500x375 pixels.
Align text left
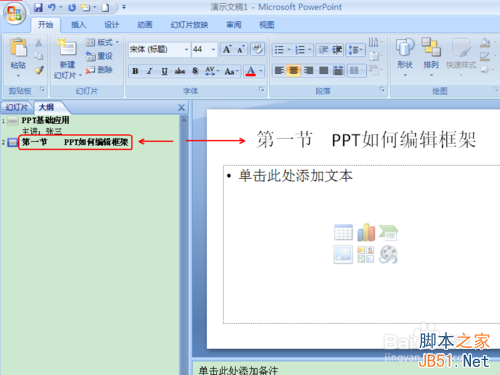[x=279, y=70]
